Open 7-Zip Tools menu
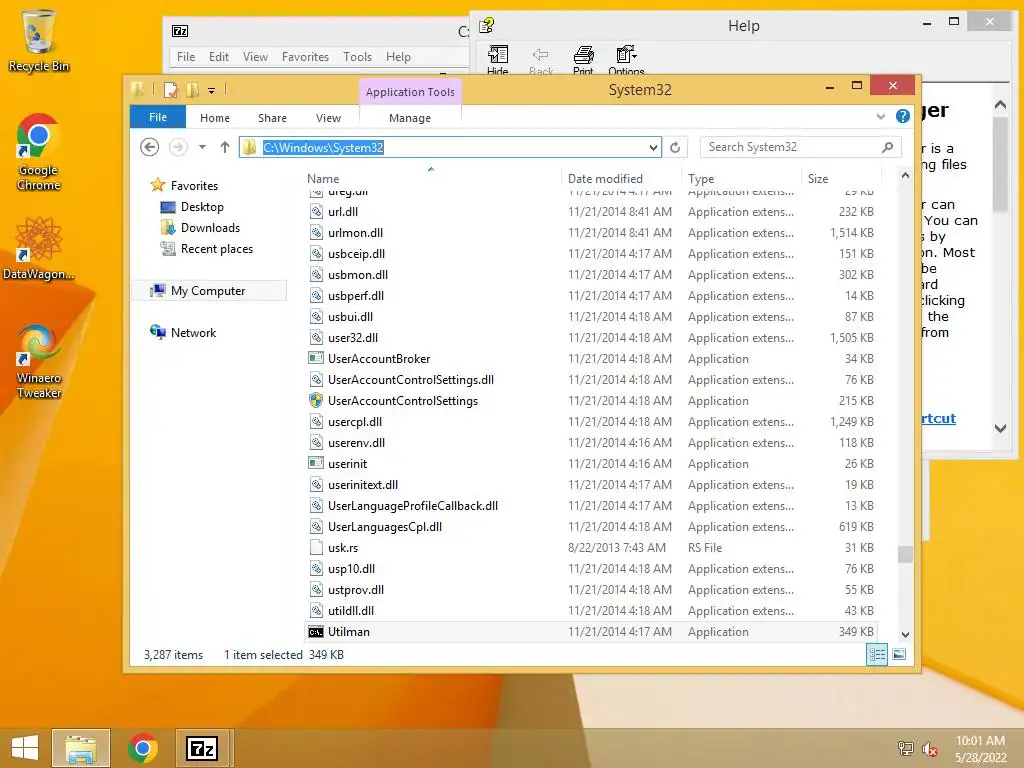Image resolution: width=1024 pixels, height=768 pixels. 357,57
